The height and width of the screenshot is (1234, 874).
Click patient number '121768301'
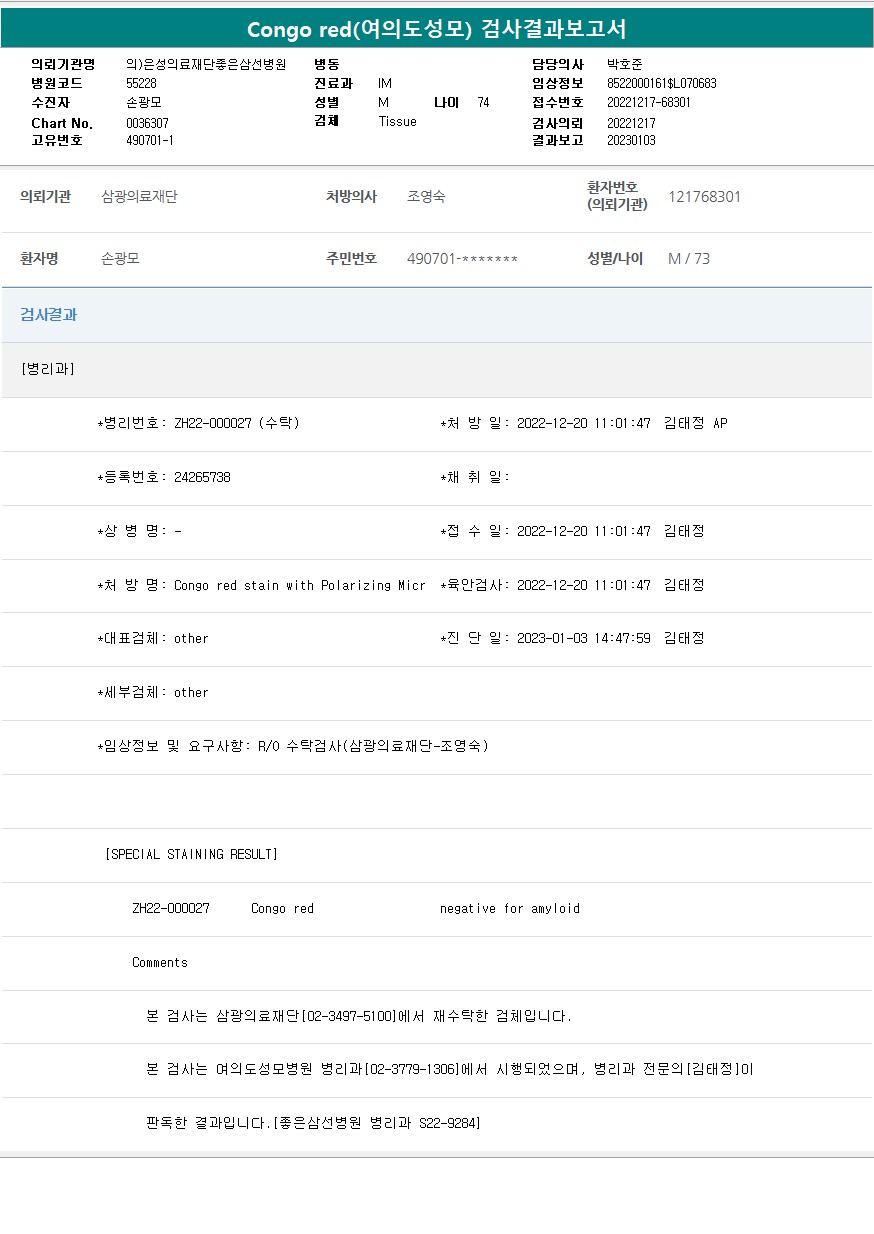[x=704, y=197]
